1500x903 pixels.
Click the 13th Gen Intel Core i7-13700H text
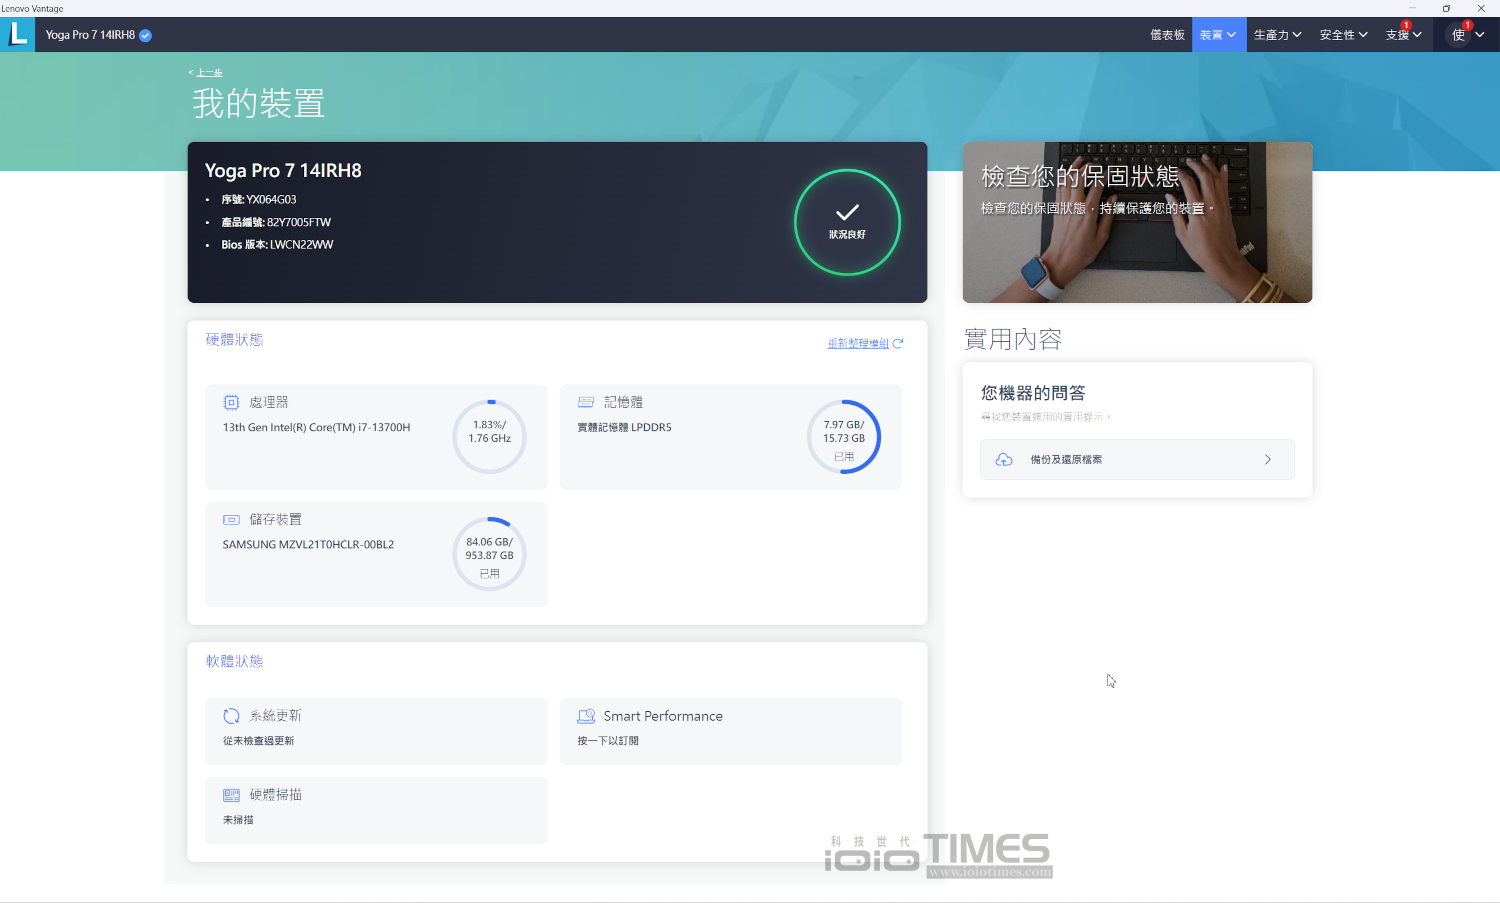(x=316, y=427)
